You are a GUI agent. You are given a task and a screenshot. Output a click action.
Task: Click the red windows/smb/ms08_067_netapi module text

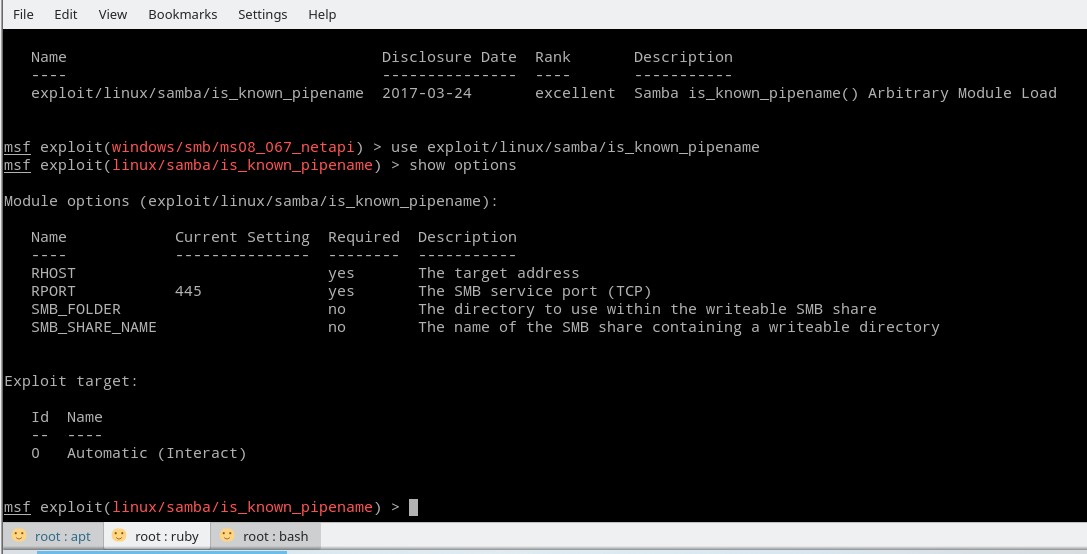click(x=233, y=147)
